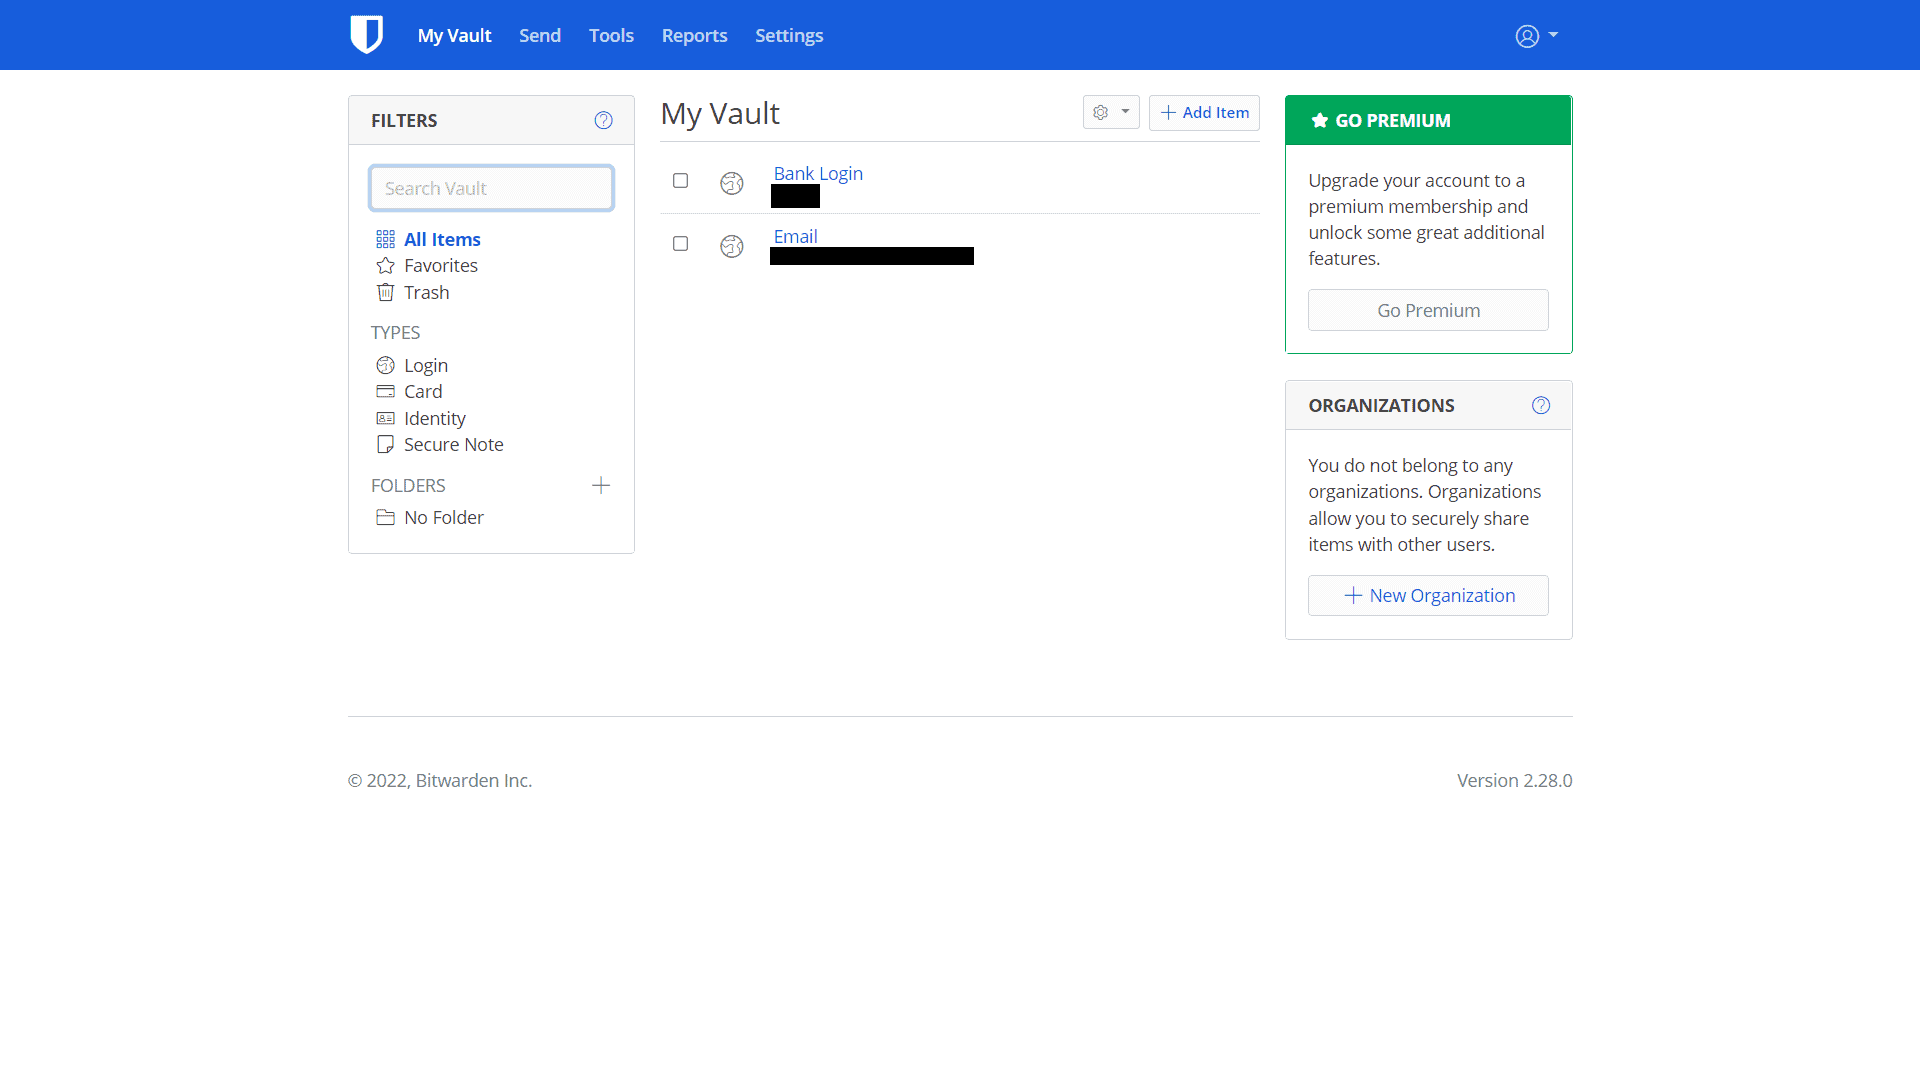Open the My Vault tab
This screenshot has height=1080, width=1920.
pos(454,35)
